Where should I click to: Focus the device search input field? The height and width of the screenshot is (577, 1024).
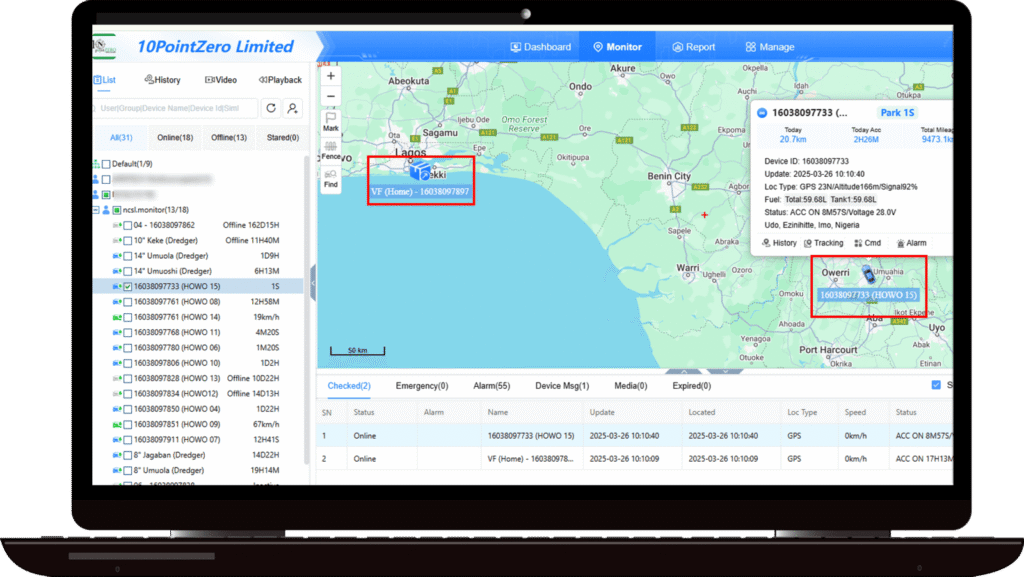pyautogui.click(x=175, y=108)
